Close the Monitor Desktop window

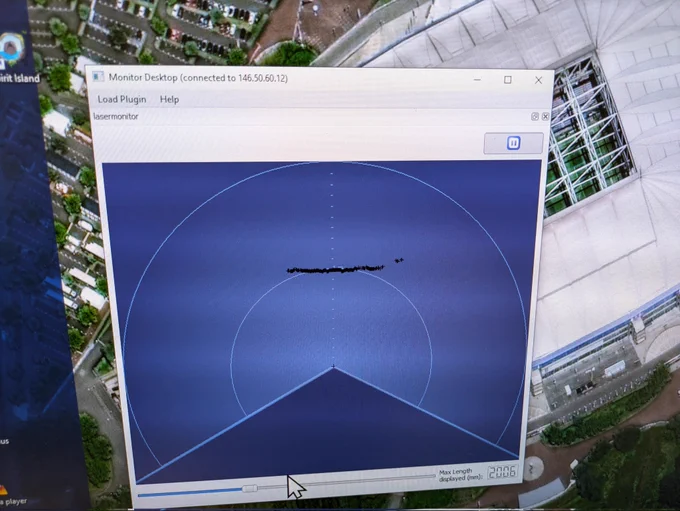(538, 80)
